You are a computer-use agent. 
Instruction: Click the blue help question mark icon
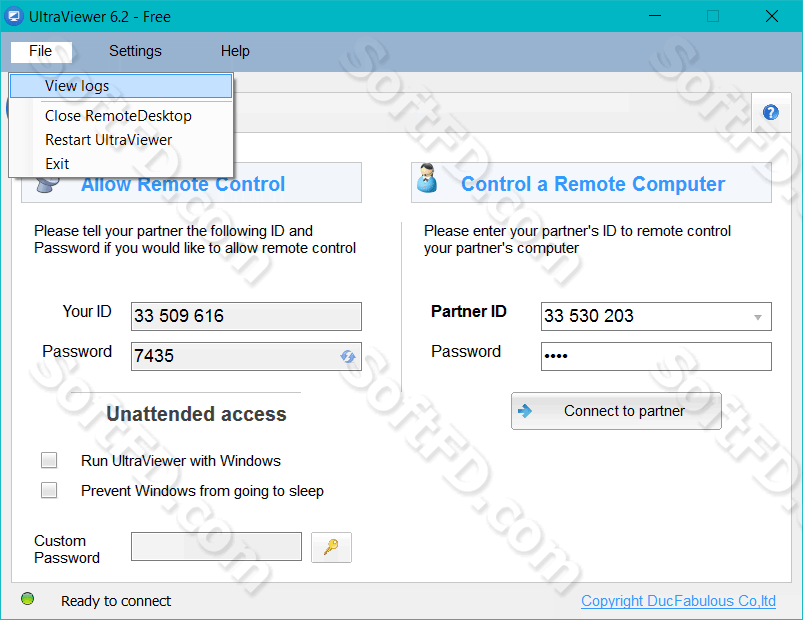click(770, 113)
